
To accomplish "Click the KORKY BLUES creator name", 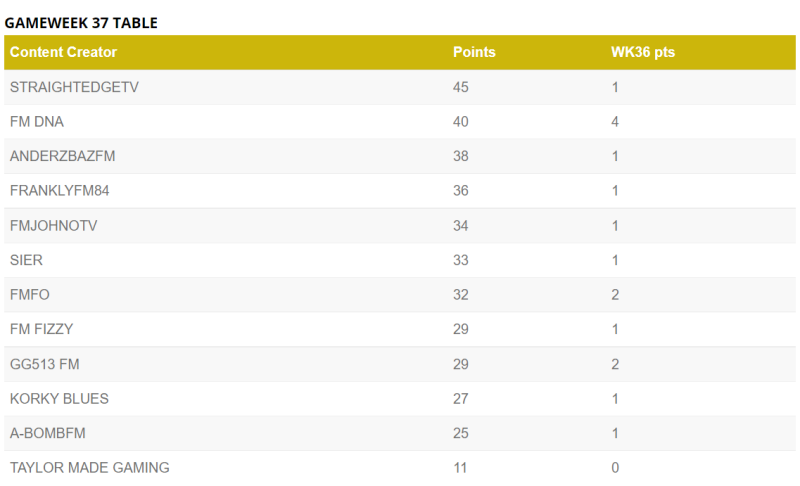I will click(x=59, y=398).
